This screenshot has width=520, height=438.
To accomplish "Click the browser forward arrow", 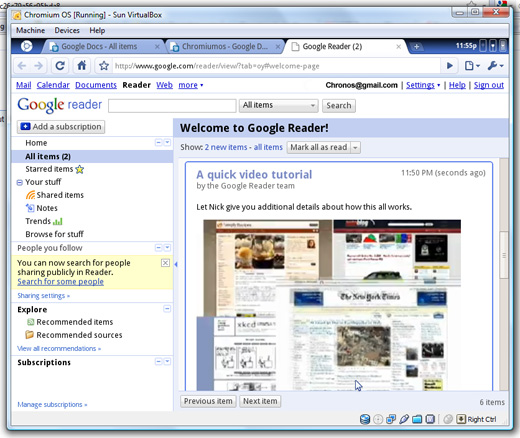I will 39,66.
